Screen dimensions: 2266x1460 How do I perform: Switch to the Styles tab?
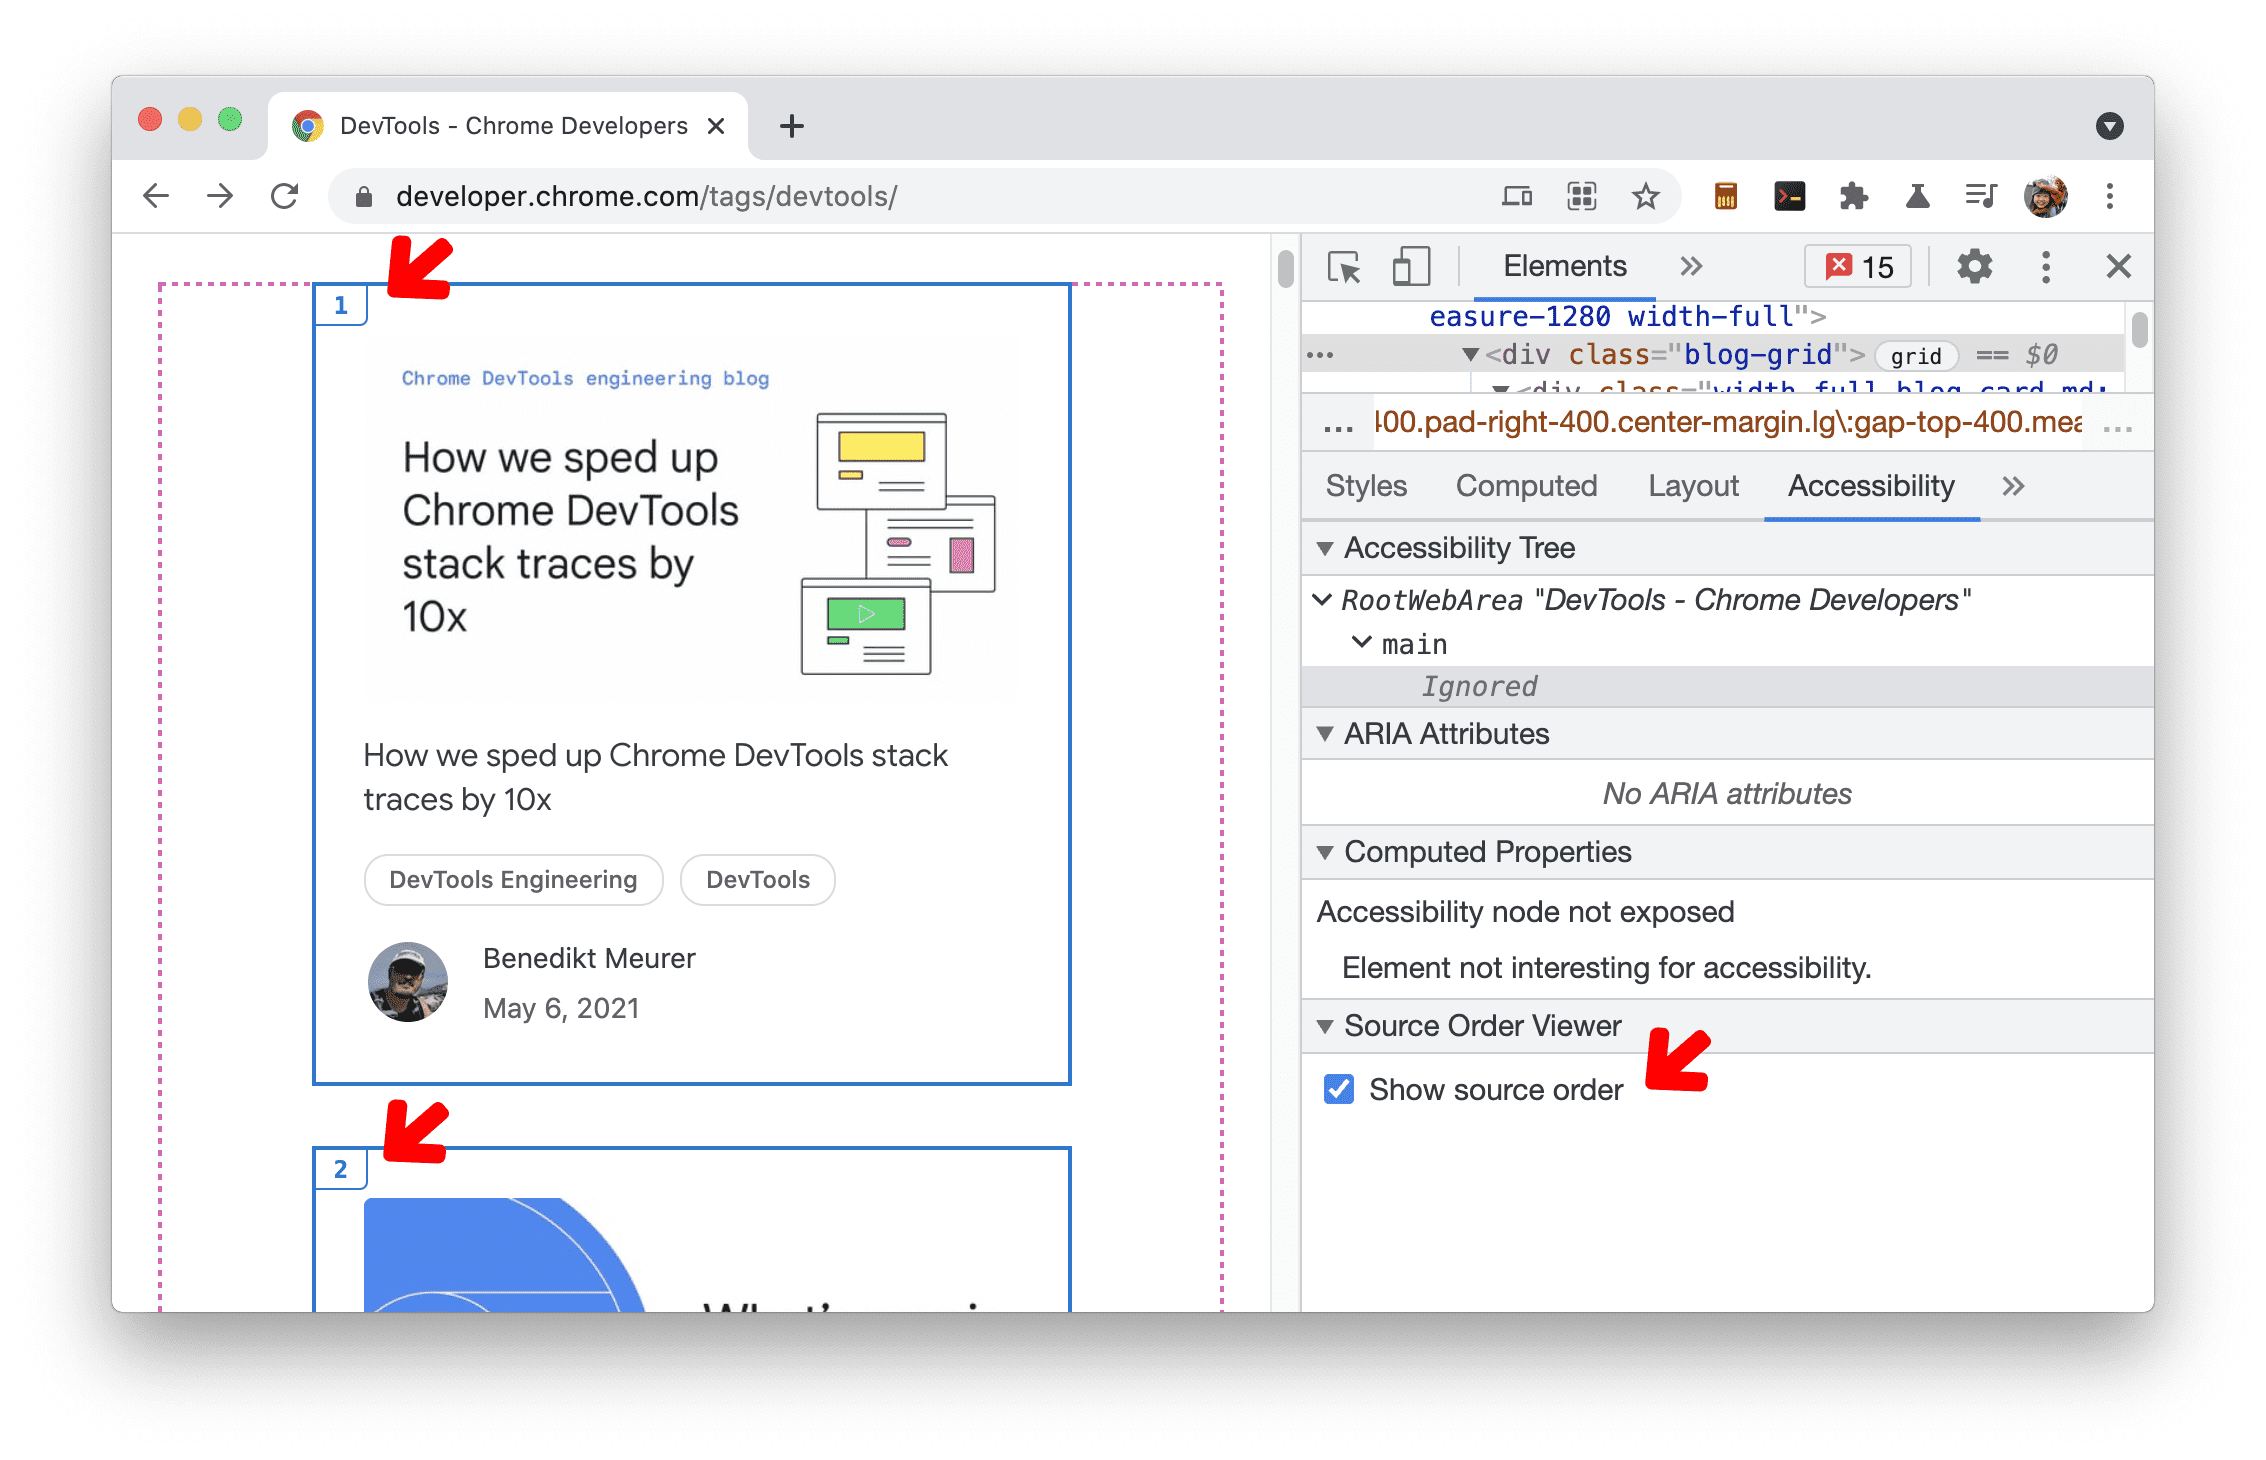point(1364,486)
